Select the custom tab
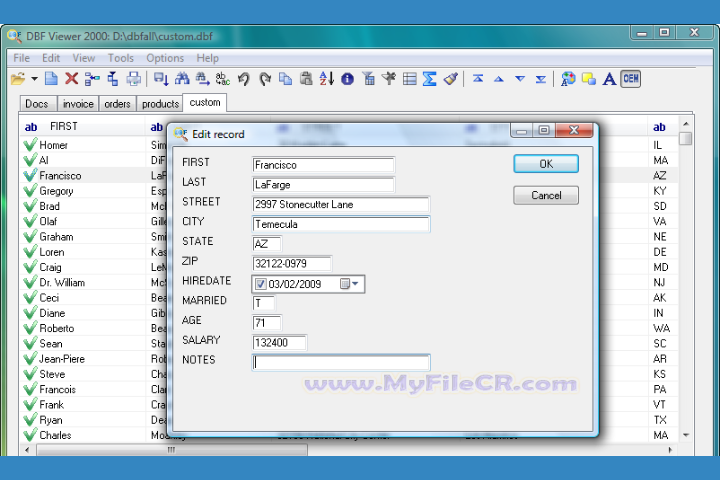Image resolution: width=720 pixels, height=480 pixels. tap(205, 102)
